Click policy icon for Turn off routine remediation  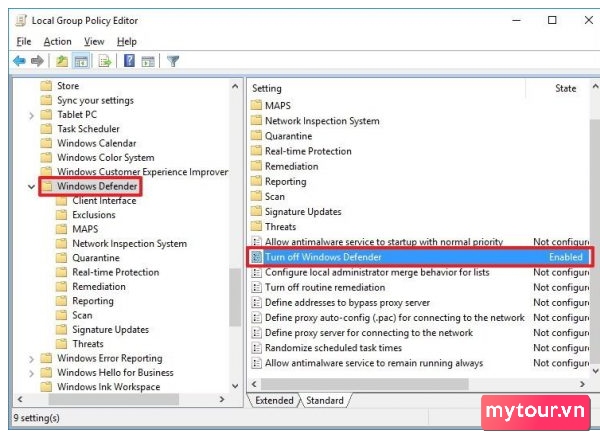coord(256,287)
